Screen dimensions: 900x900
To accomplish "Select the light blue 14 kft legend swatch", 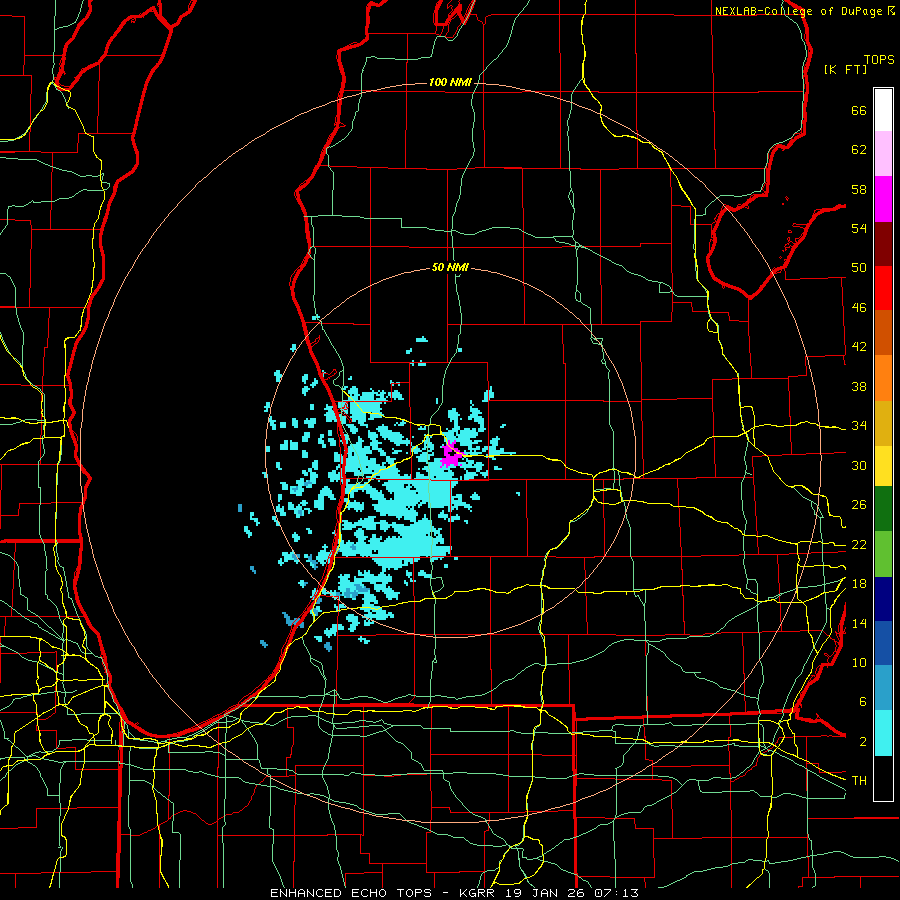I will [883, 688].
